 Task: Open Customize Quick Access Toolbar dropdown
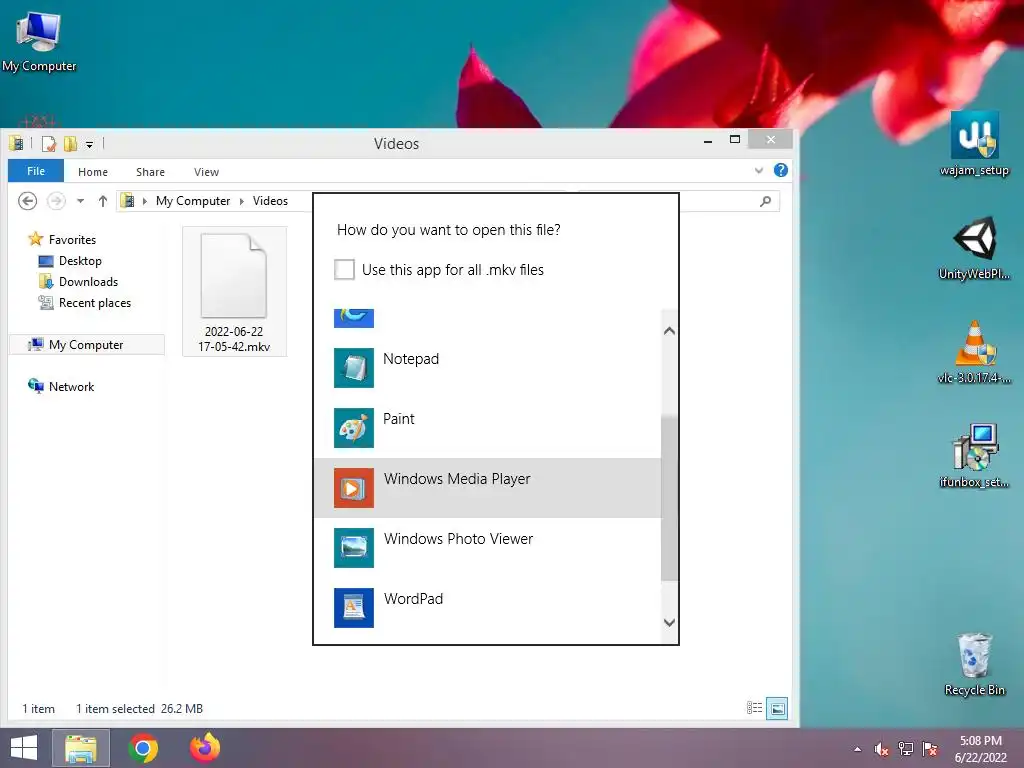[89, 144]
